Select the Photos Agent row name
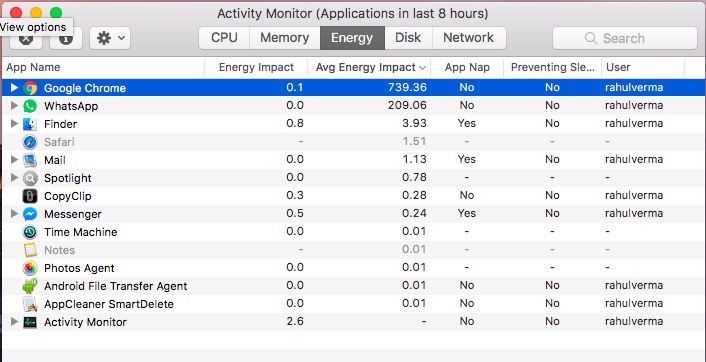 click(x=79, y=268)
